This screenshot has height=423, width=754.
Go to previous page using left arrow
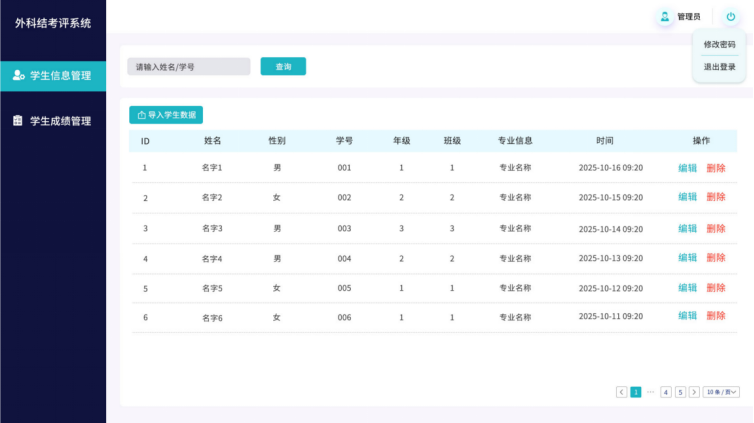[x=621, y=392]
